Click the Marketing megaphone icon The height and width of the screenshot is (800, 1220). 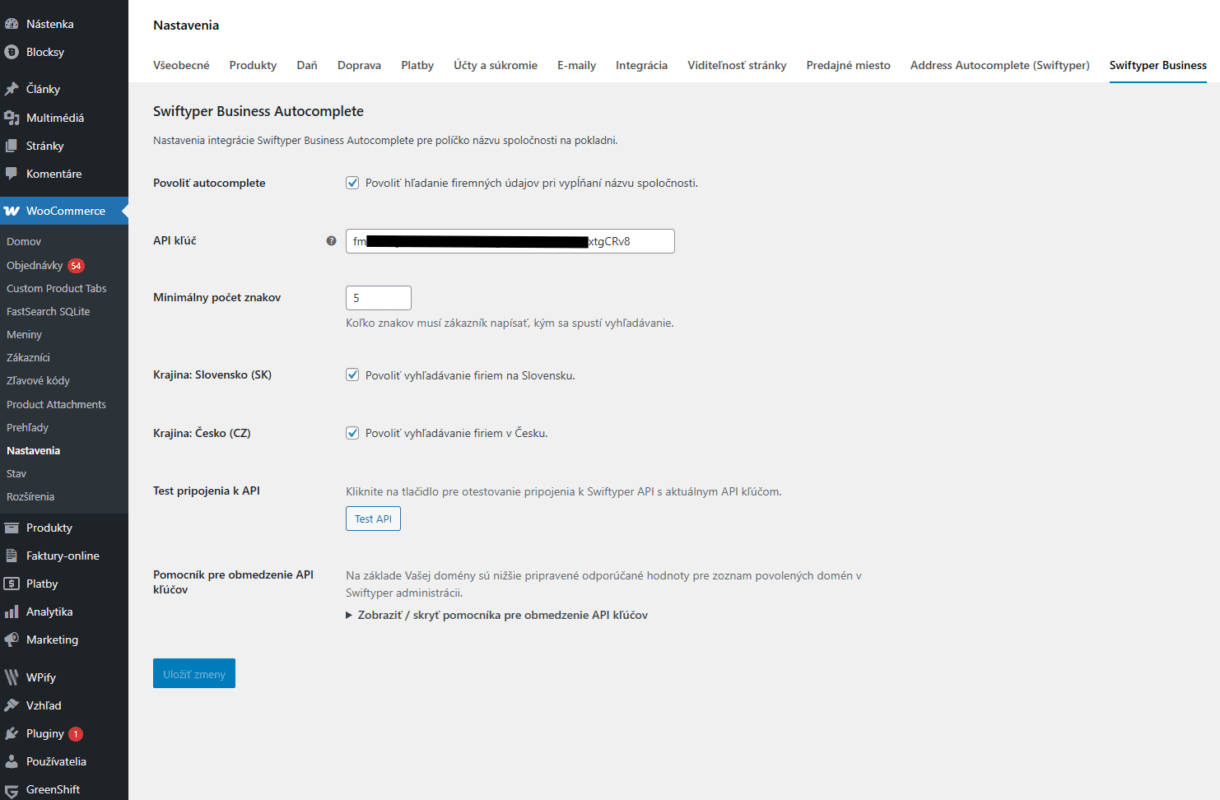pos(12,640)
